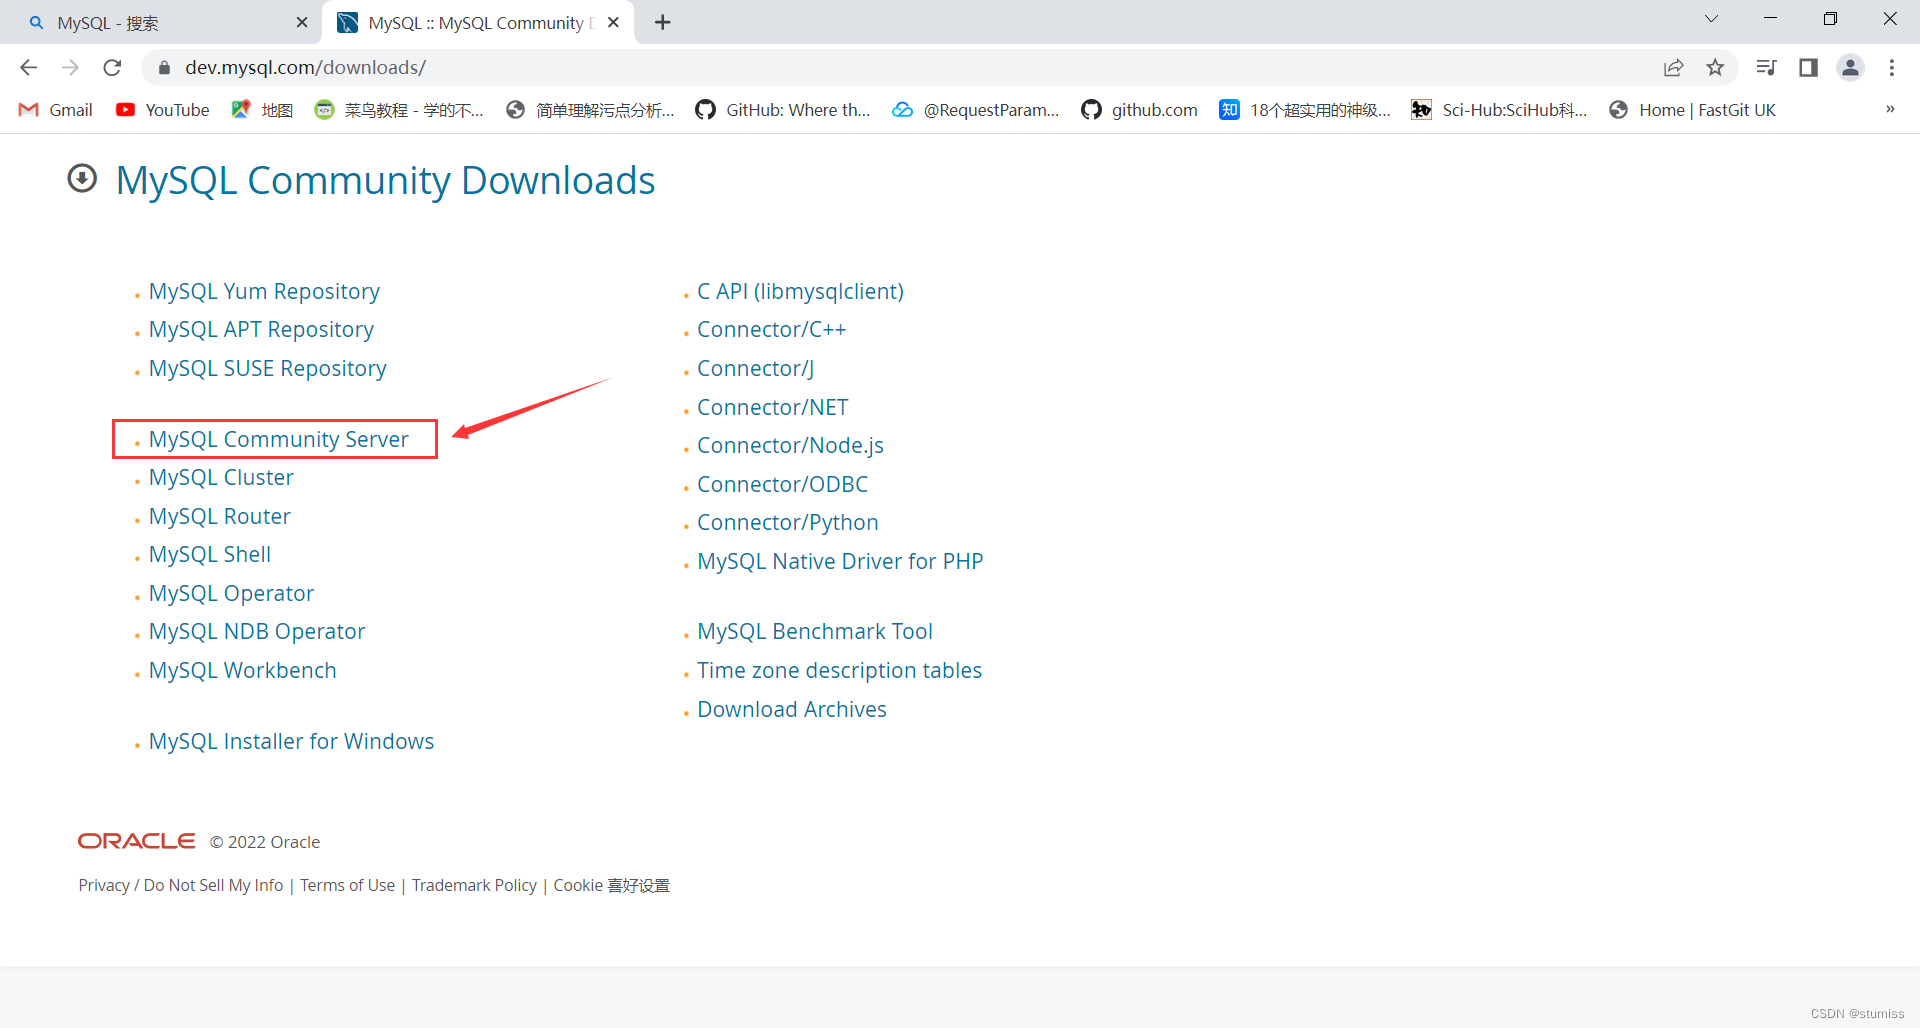Viewport: 1920px width, 1028px height.
Task: Open the Cookie 喜好设置 link
Action: click(x=611, y=885)
